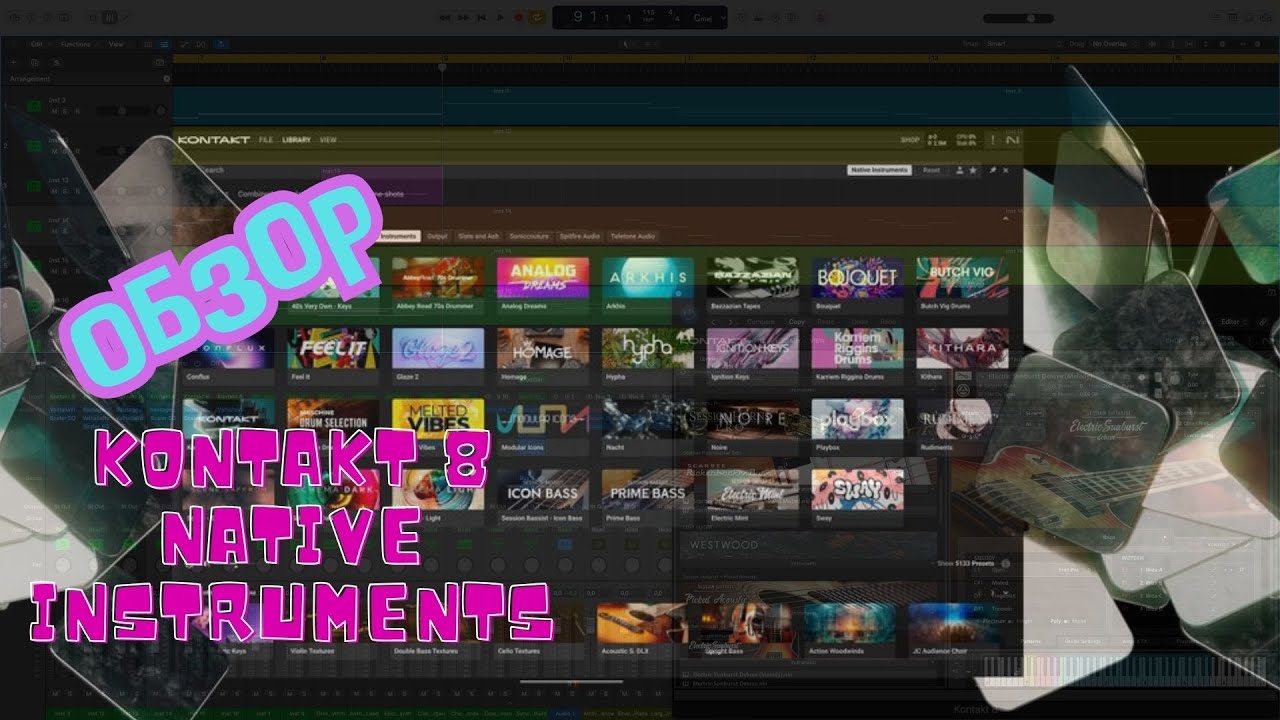Open the Session Bassist Icon Bass library

pos(543,498)
